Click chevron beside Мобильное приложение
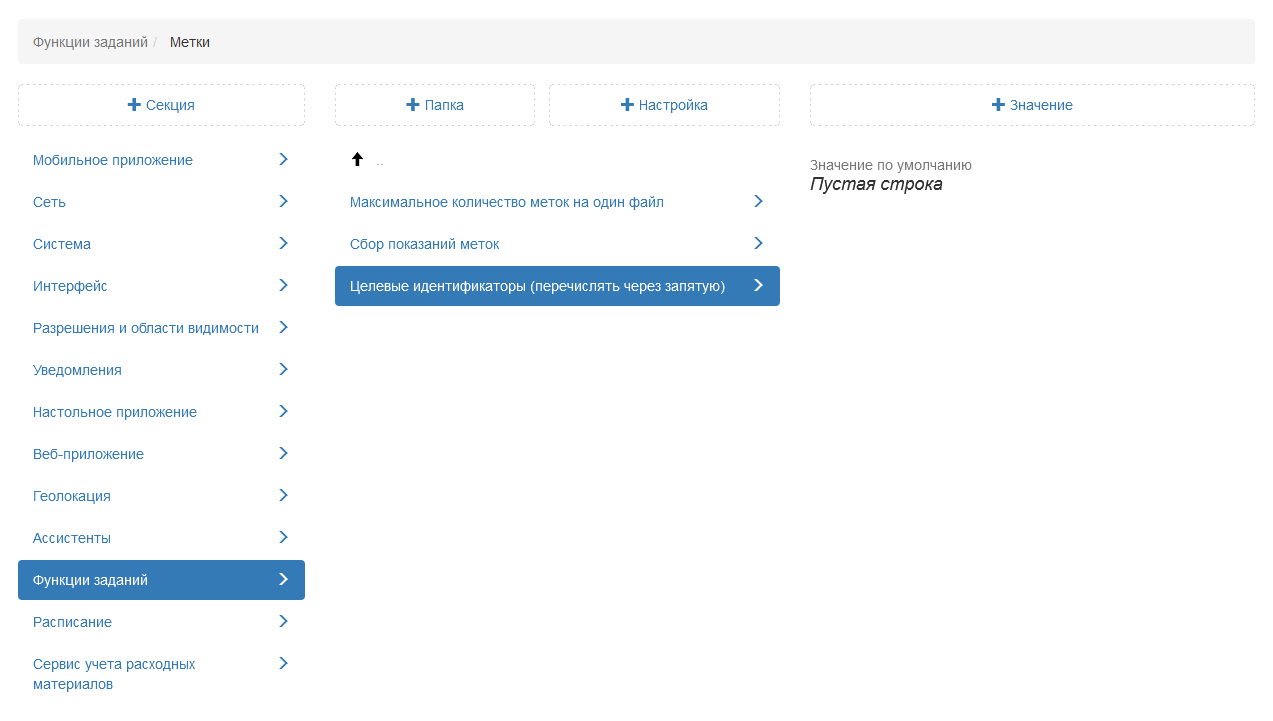Viewport: 1273px width, 721px height. [x=283, y=159]
